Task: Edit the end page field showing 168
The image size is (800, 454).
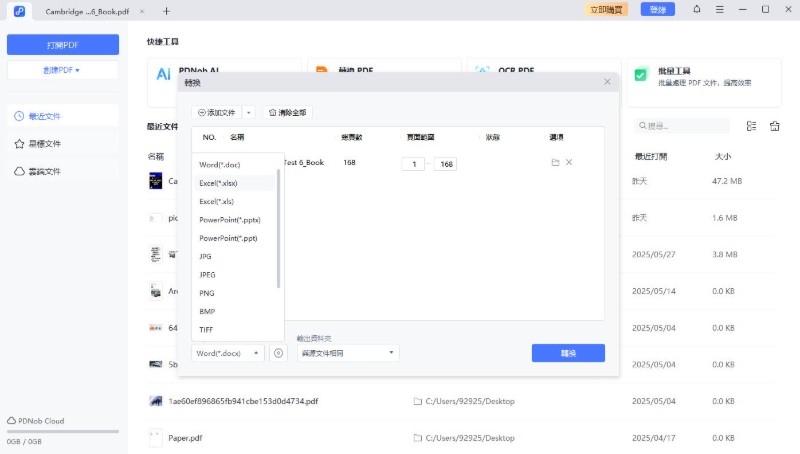Action: click(445, 164)
